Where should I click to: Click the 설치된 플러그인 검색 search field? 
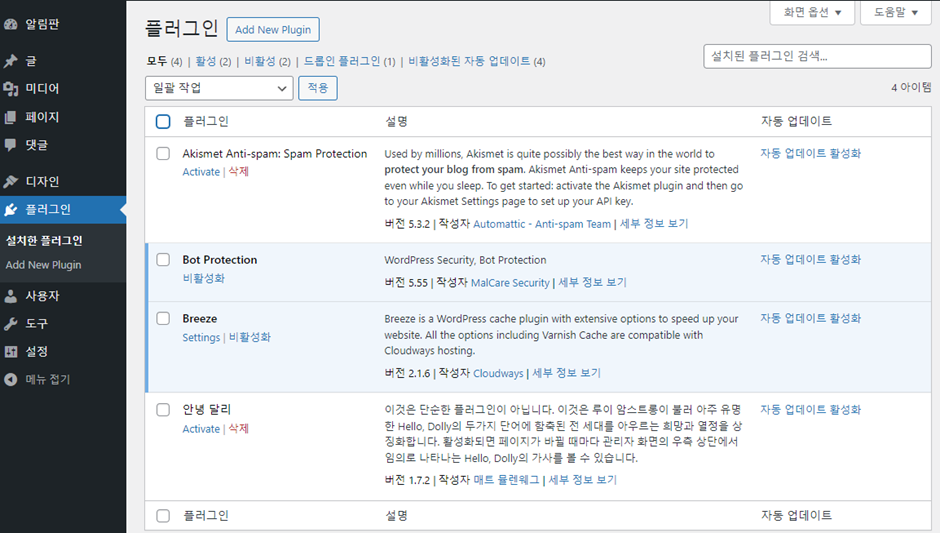click(x=816, y=56)
